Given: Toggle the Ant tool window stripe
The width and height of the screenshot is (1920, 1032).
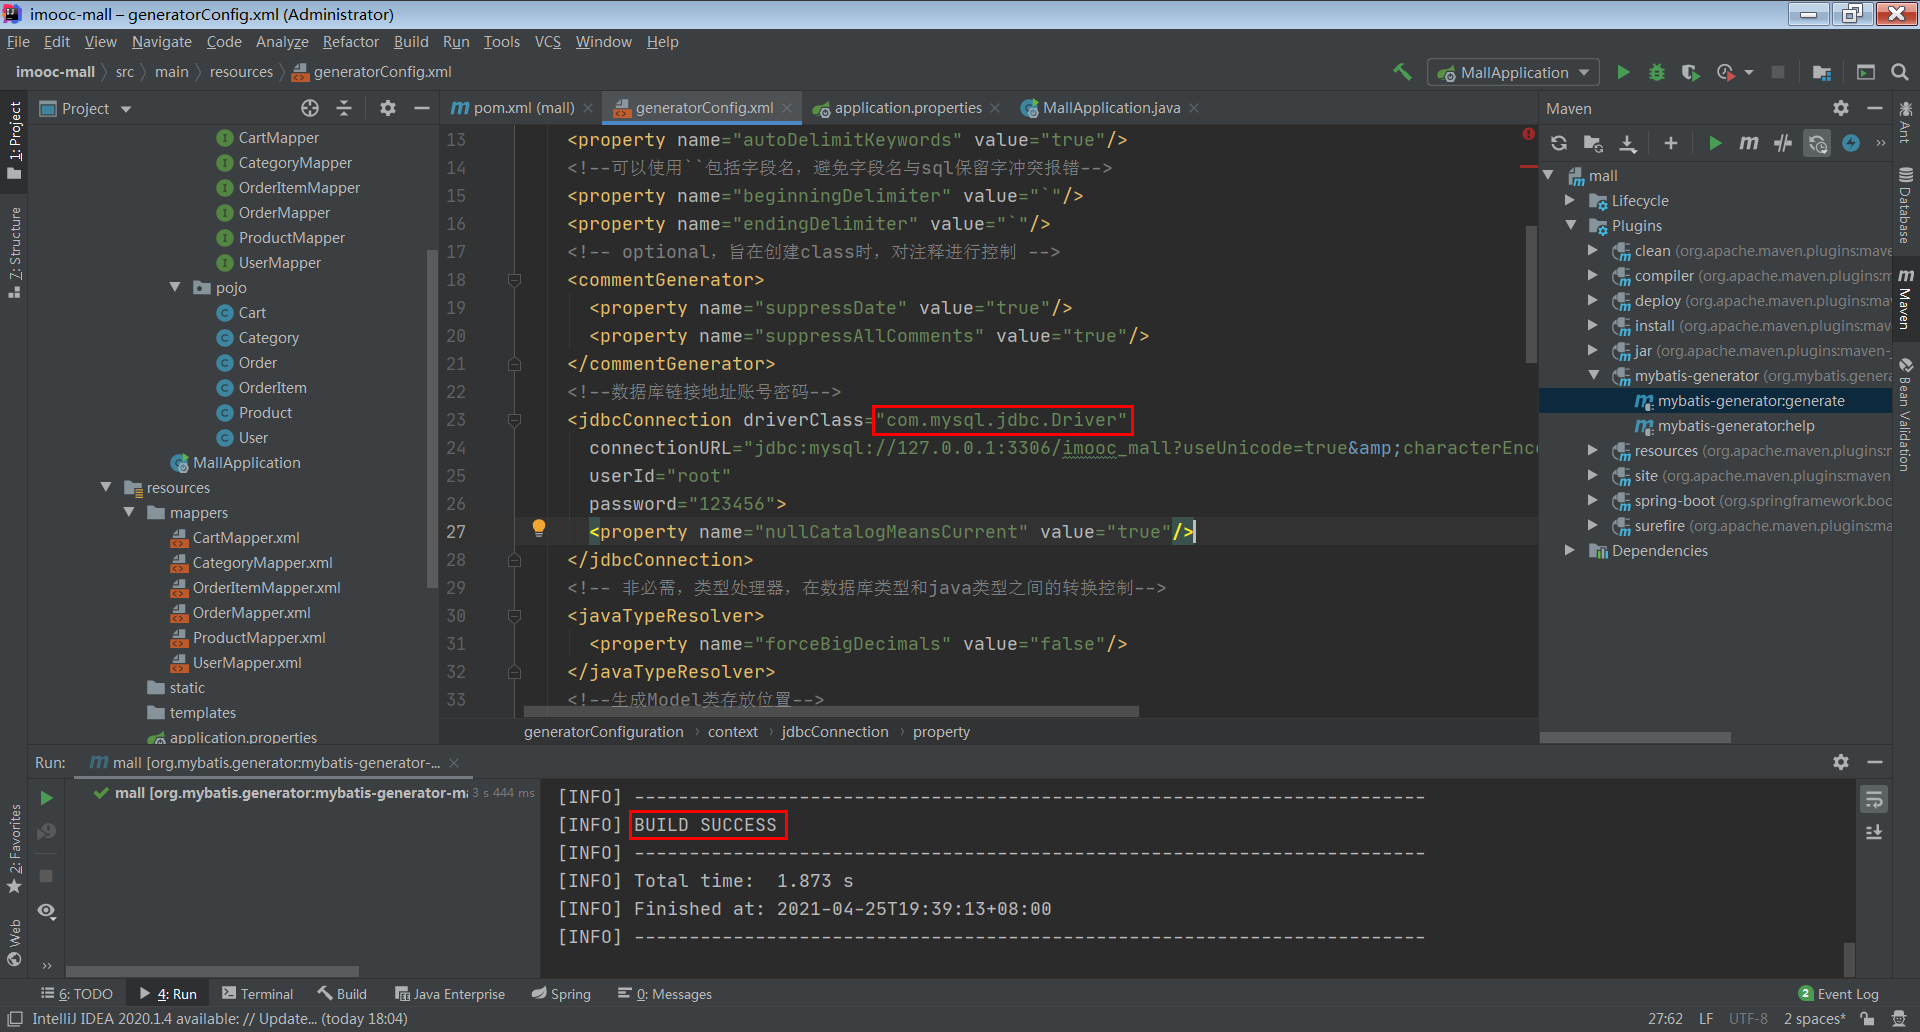Looking at the screenshot, I should coord(1905,121).
